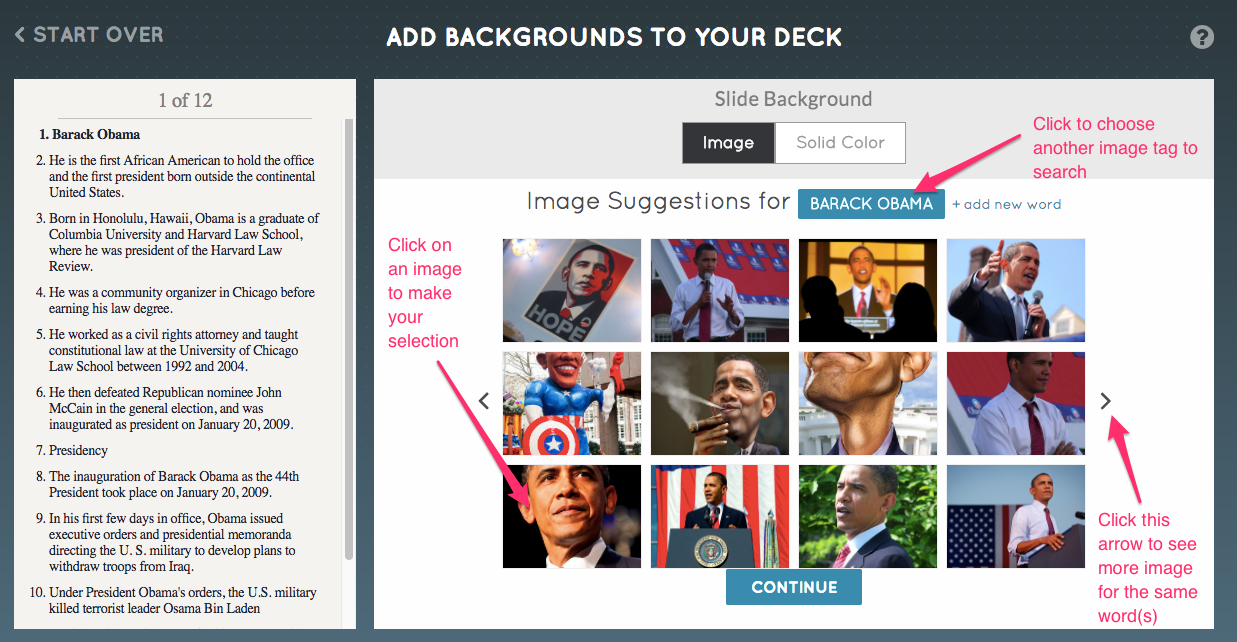1237x642 pixels.
Task: Show next page of image suggestions
Action: (1105, 401)
